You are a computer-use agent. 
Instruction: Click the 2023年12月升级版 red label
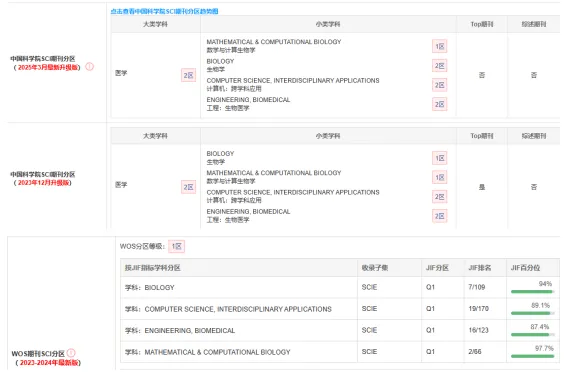pos(44,183)
